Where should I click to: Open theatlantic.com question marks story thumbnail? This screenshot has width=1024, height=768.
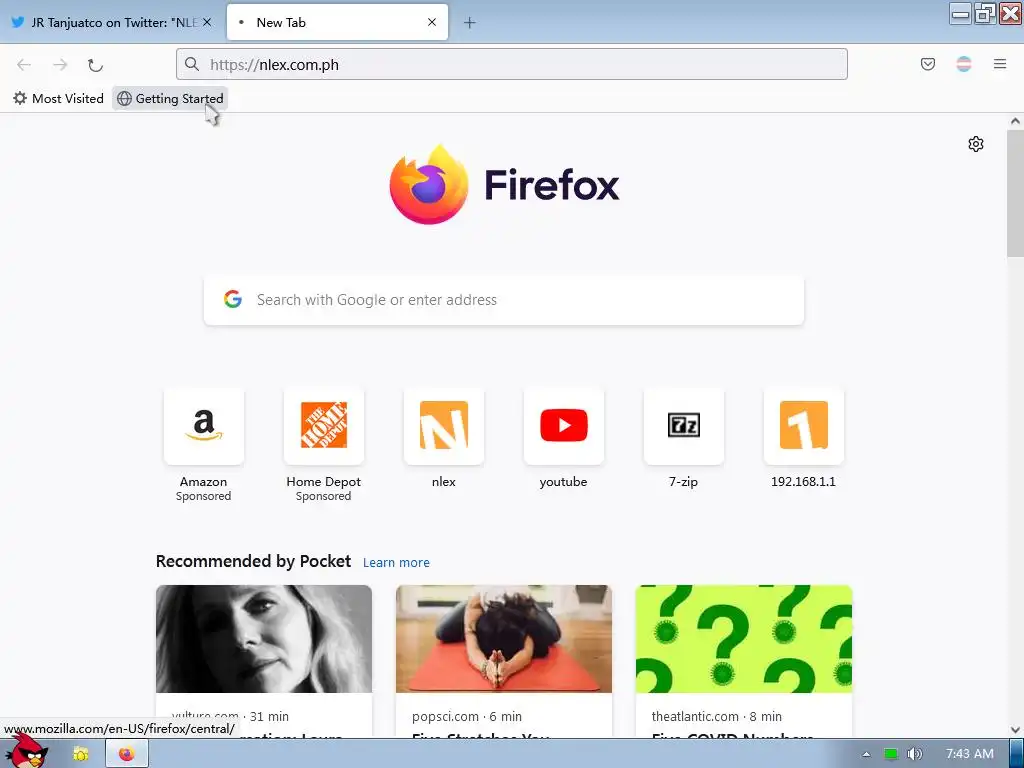click(x=744, y=639)
